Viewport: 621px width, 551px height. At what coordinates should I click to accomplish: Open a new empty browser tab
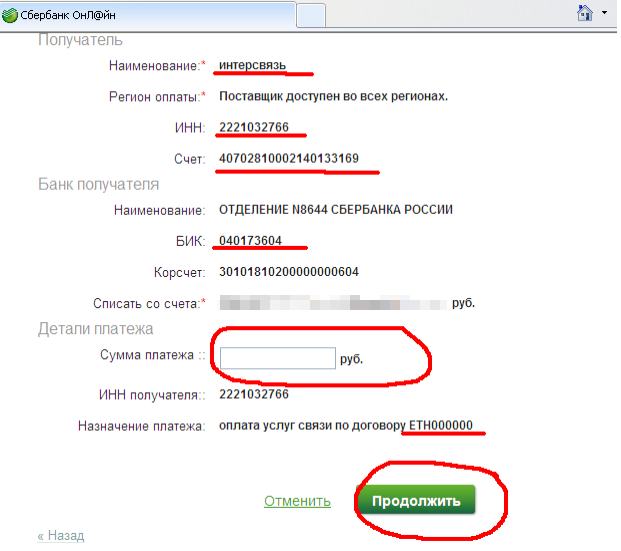pos(311,16)
